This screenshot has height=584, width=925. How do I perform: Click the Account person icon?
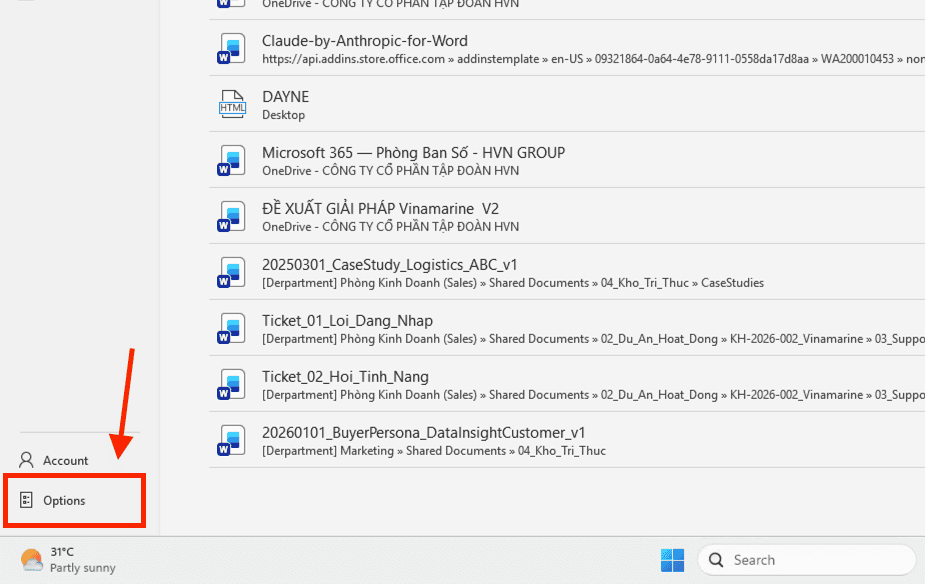click(26, 460)
